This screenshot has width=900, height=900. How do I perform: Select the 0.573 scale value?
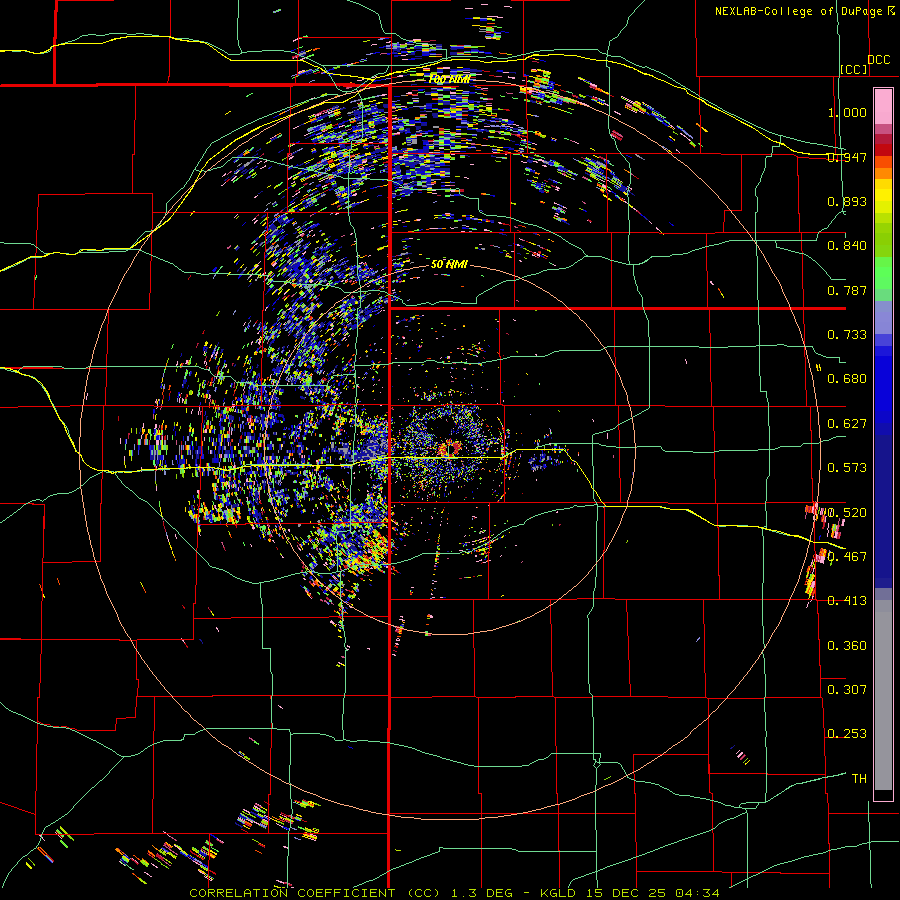pos(847,468)
